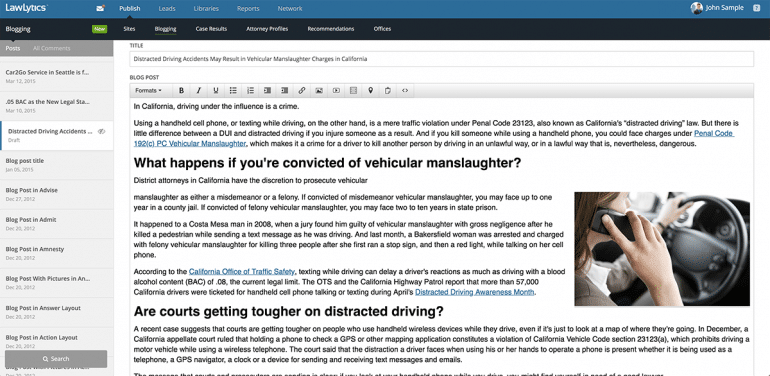Open the mail notifications envelope icon
The height and width of the screenshot is (376, 770).
101,8
